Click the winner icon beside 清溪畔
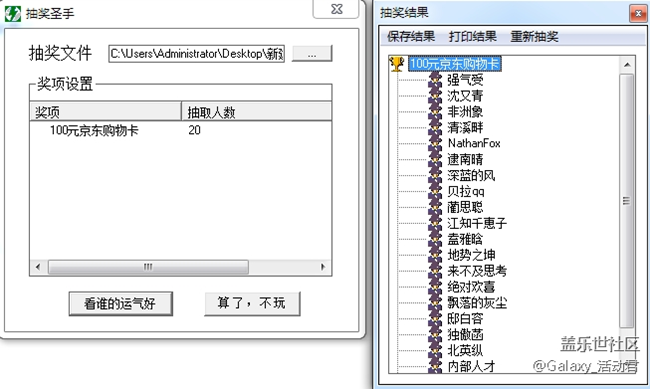 click(435, 127)
